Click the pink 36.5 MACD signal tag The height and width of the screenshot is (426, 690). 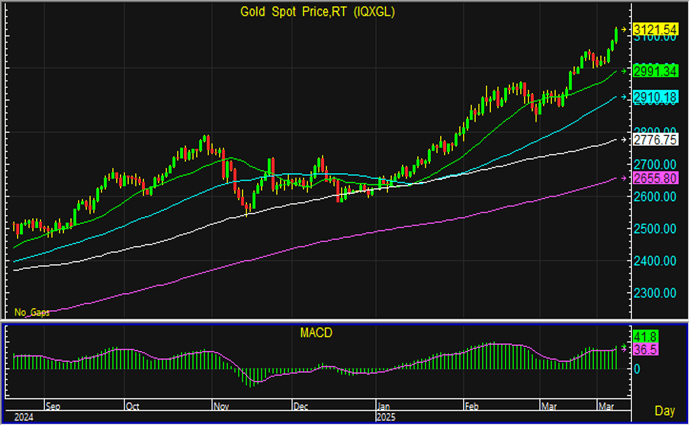coord(646,351)
